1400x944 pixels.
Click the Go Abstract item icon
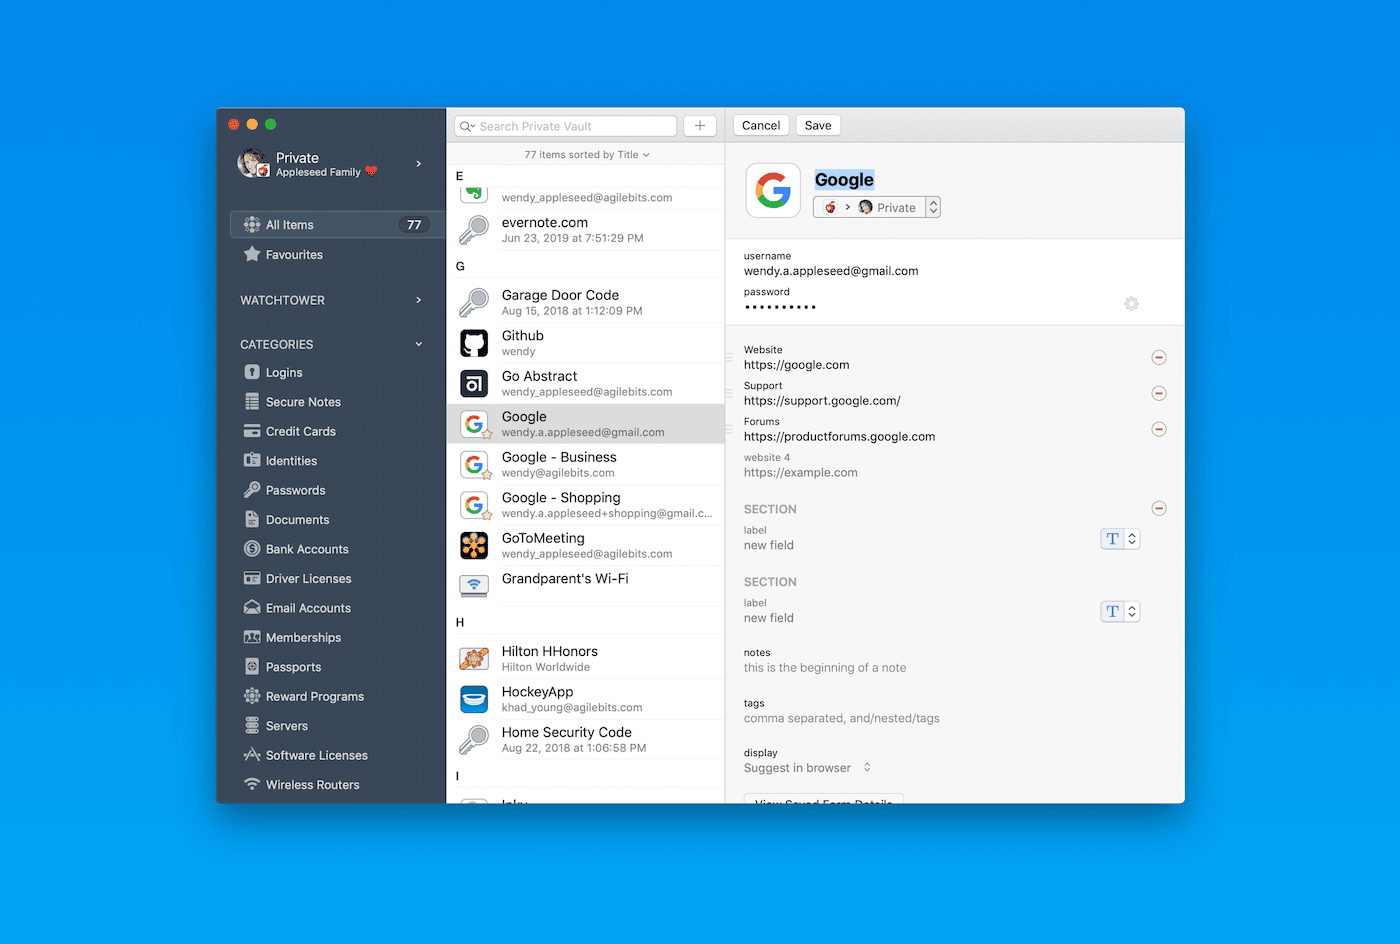[474, 383]
